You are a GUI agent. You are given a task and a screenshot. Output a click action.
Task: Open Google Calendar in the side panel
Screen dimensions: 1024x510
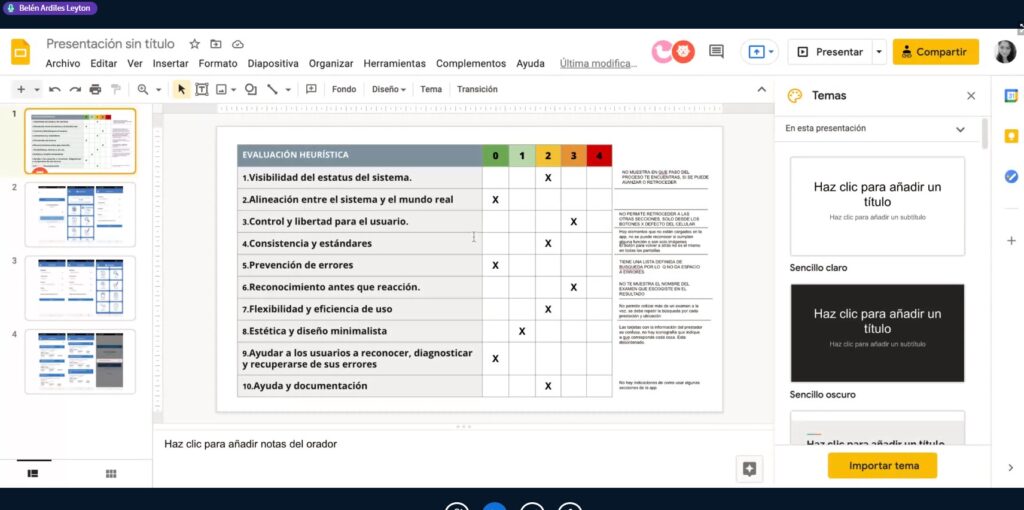tap(1011, 96)
